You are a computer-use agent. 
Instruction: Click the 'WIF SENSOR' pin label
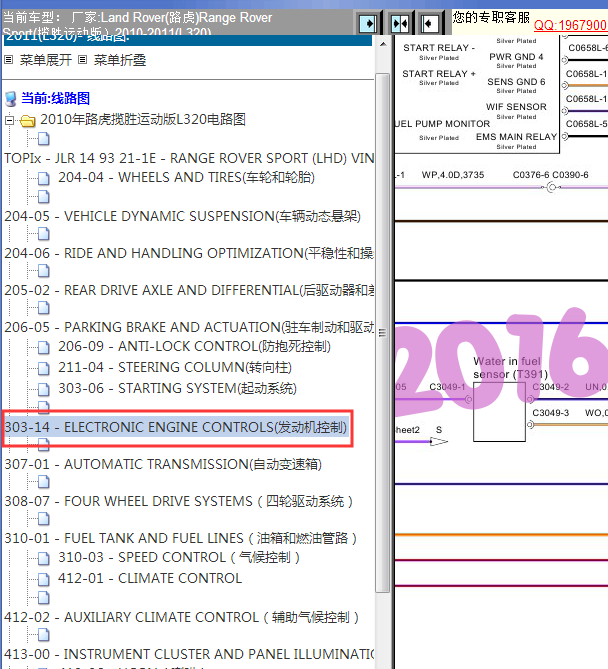point(516,107)
